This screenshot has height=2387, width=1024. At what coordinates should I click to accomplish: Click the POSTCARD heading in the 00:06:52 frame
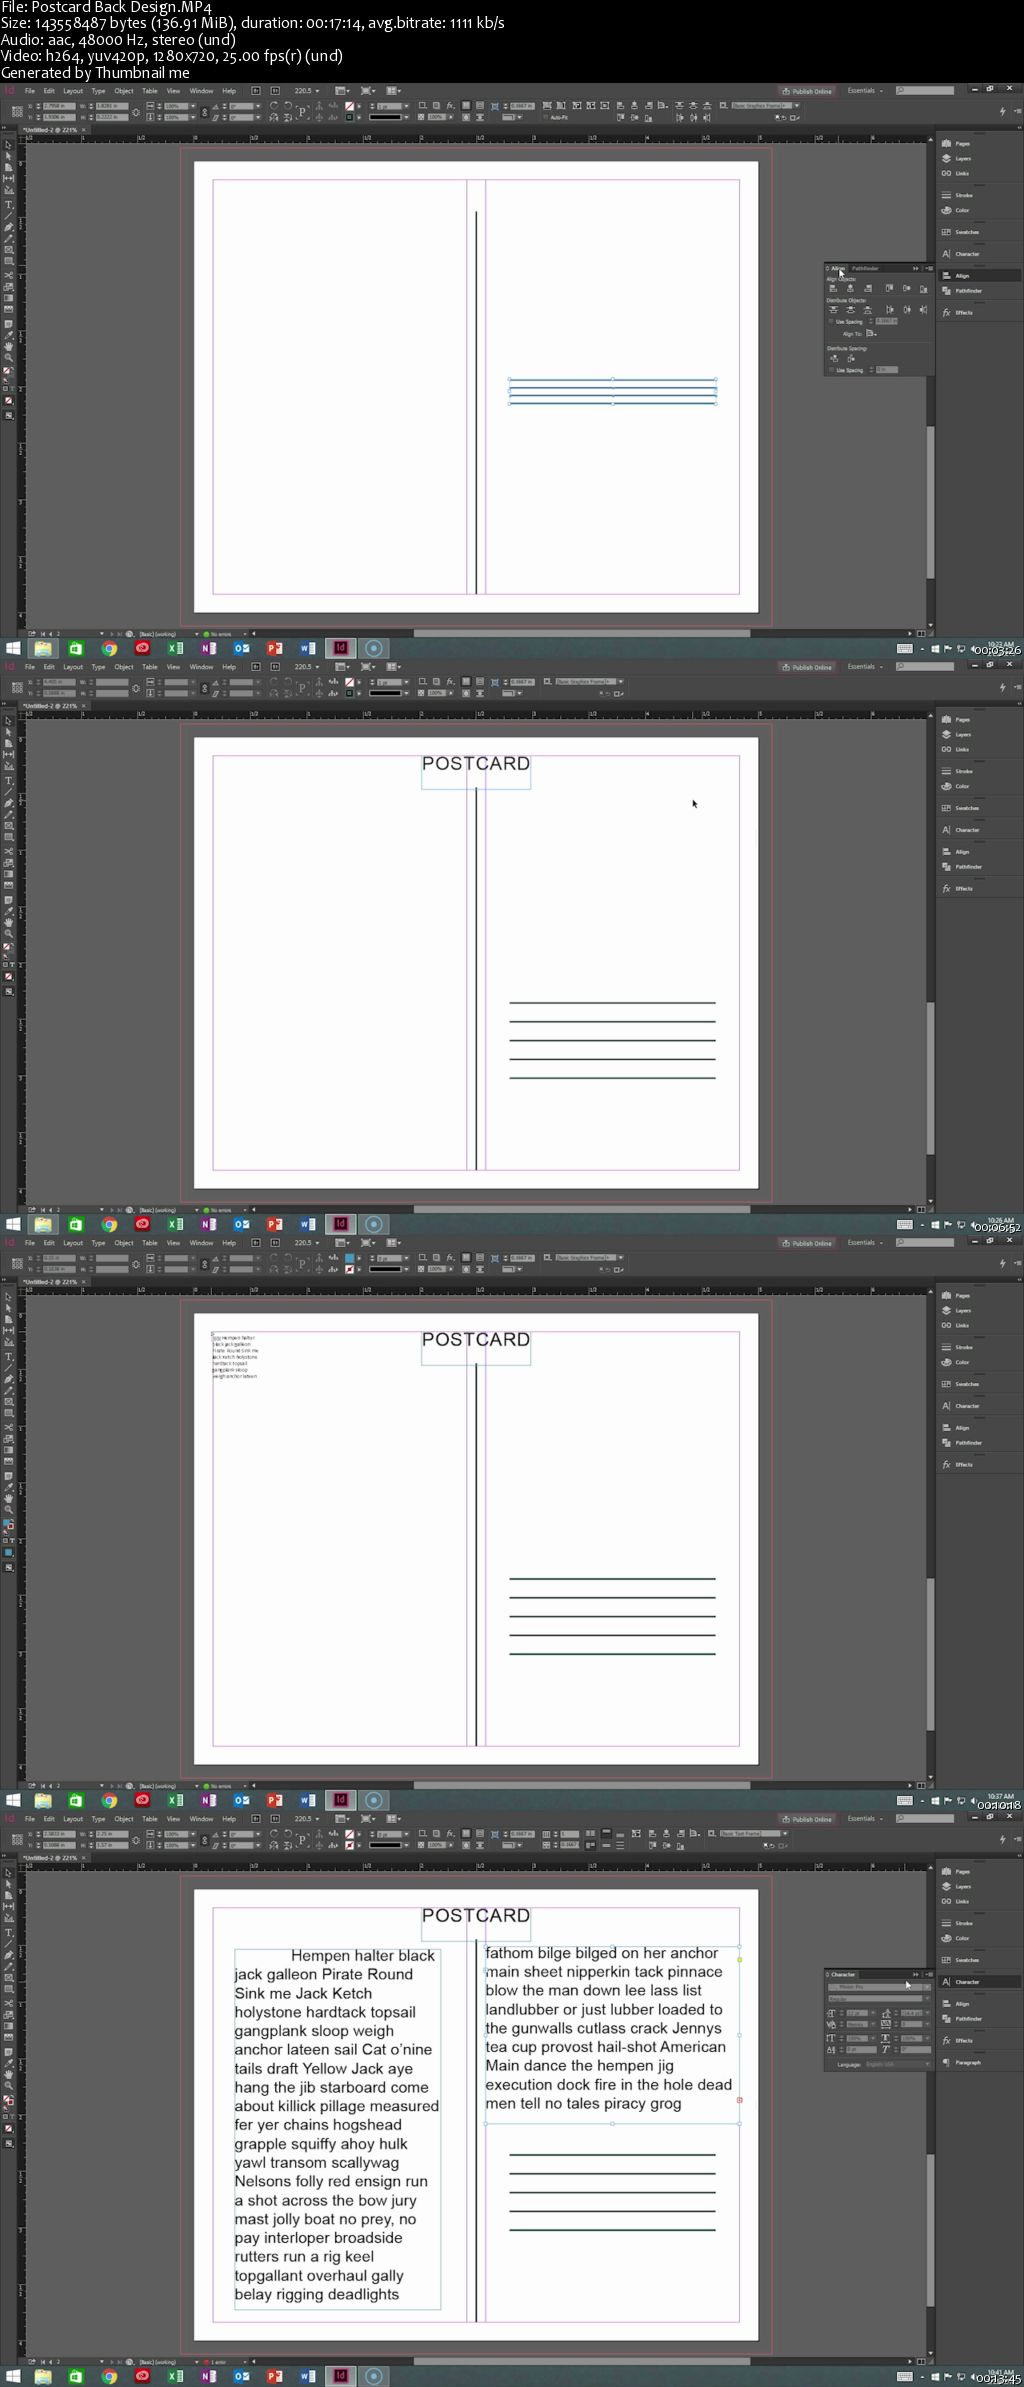pos(476,763)
